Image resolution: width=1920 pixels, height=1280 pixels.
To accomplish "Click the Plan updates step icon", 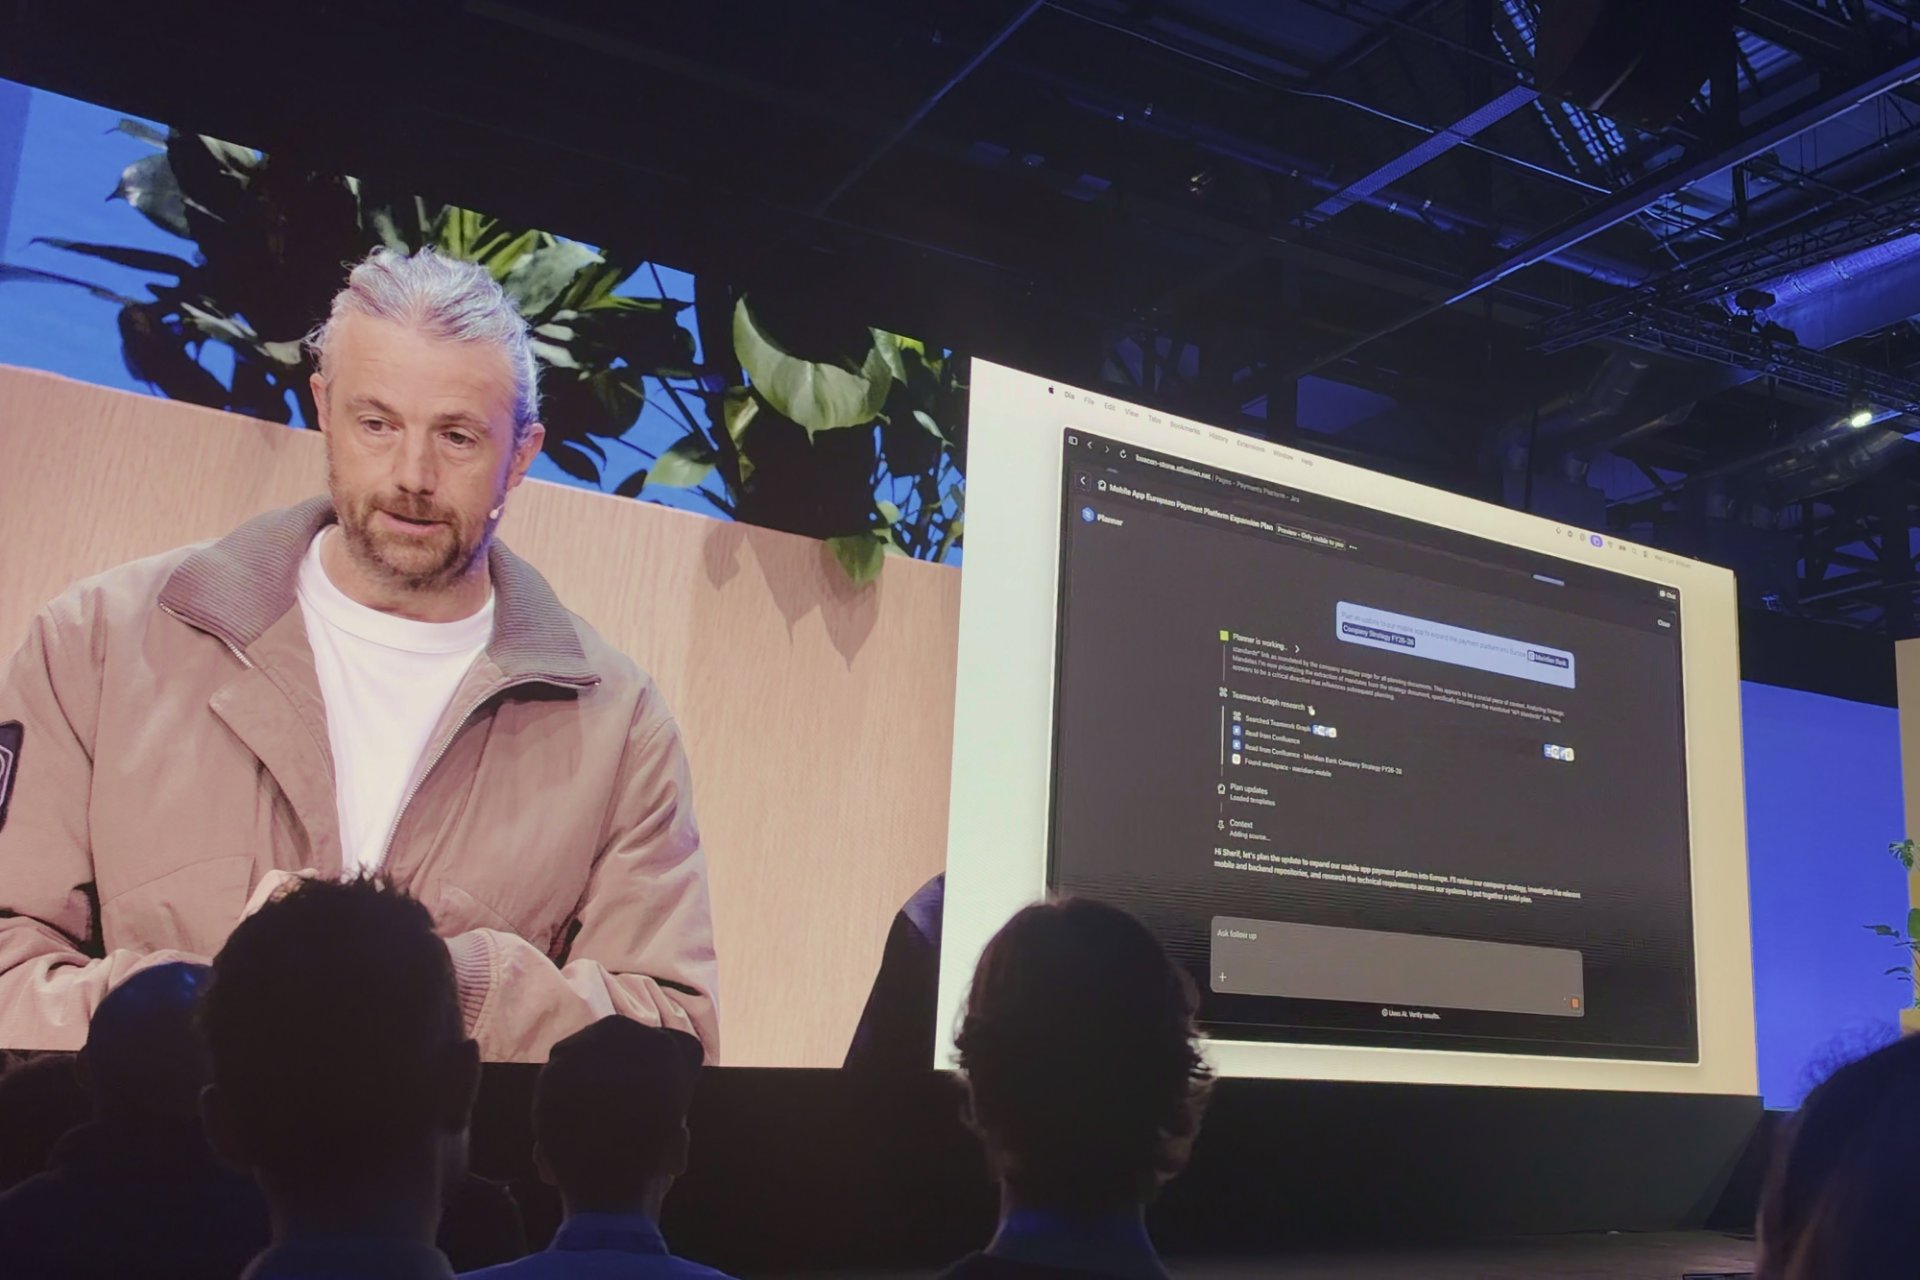I will tap(1221, 788).
